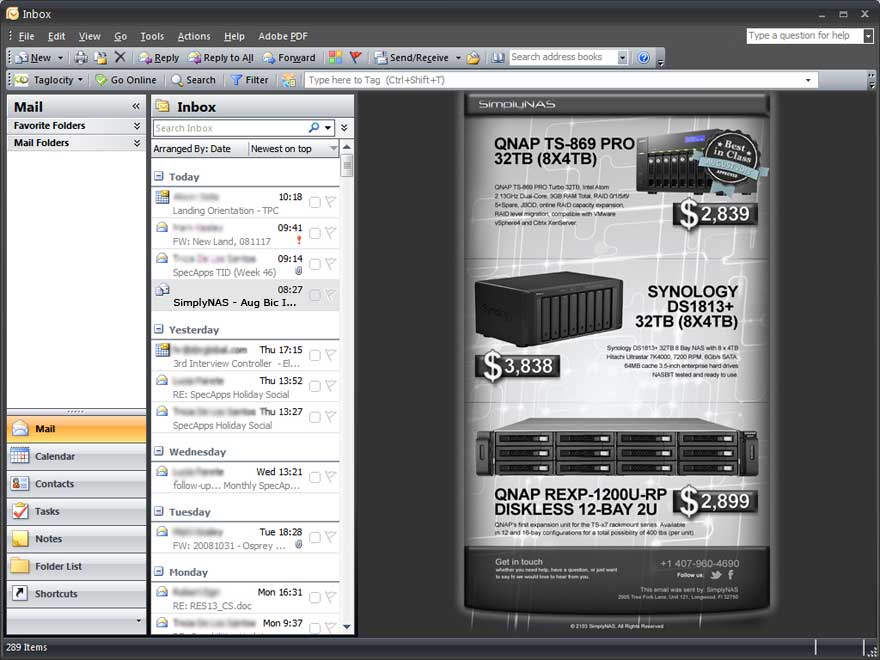
Task: Click the Search Inbox field
Action: 230,128
